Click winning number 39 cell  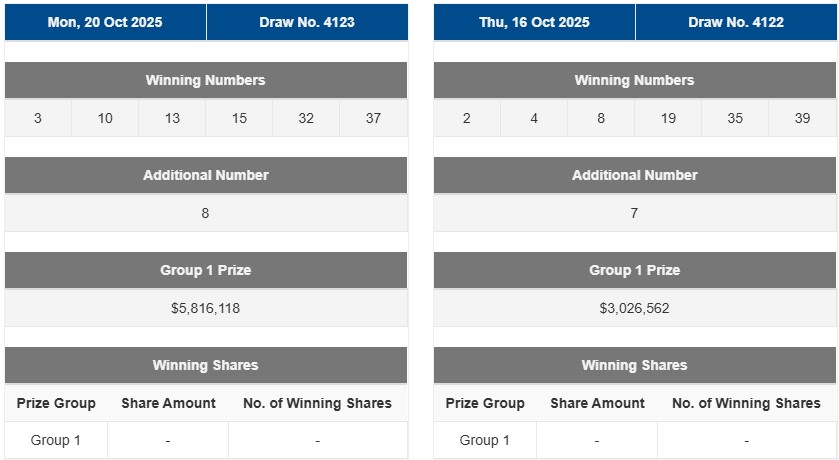pyautogui.click(x=802, y=118)
